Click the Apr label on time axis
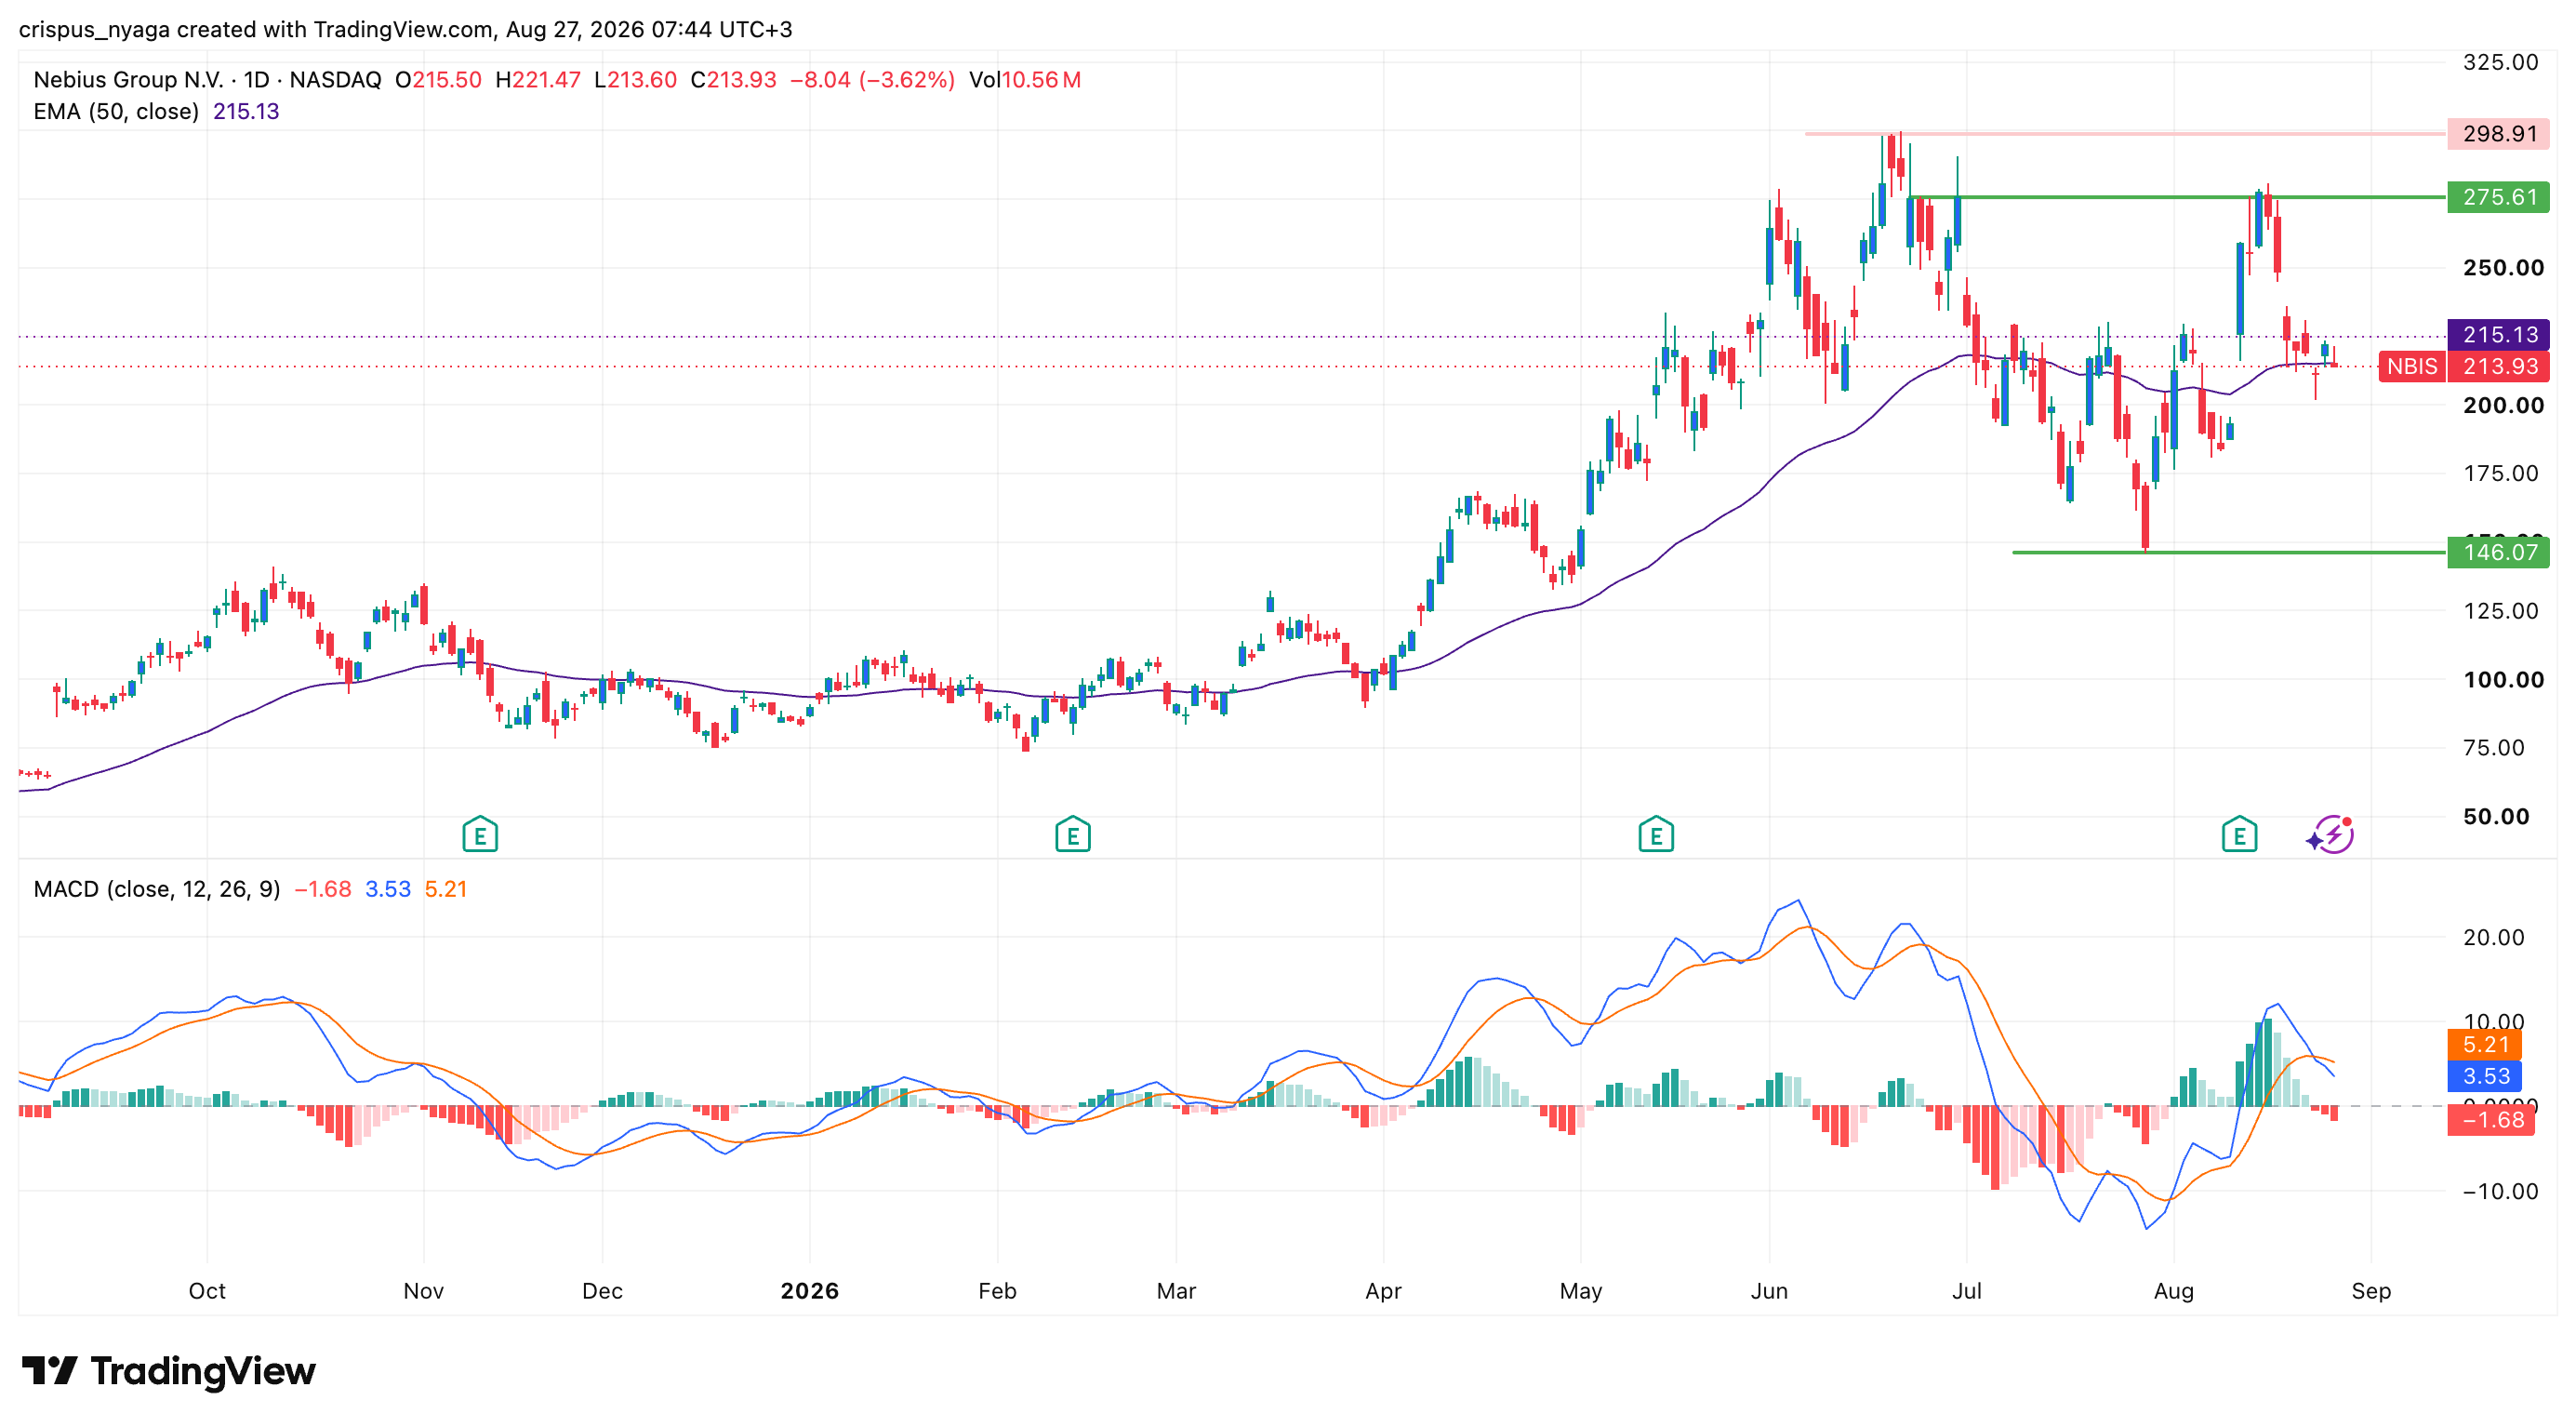 pos(1383,1291)
